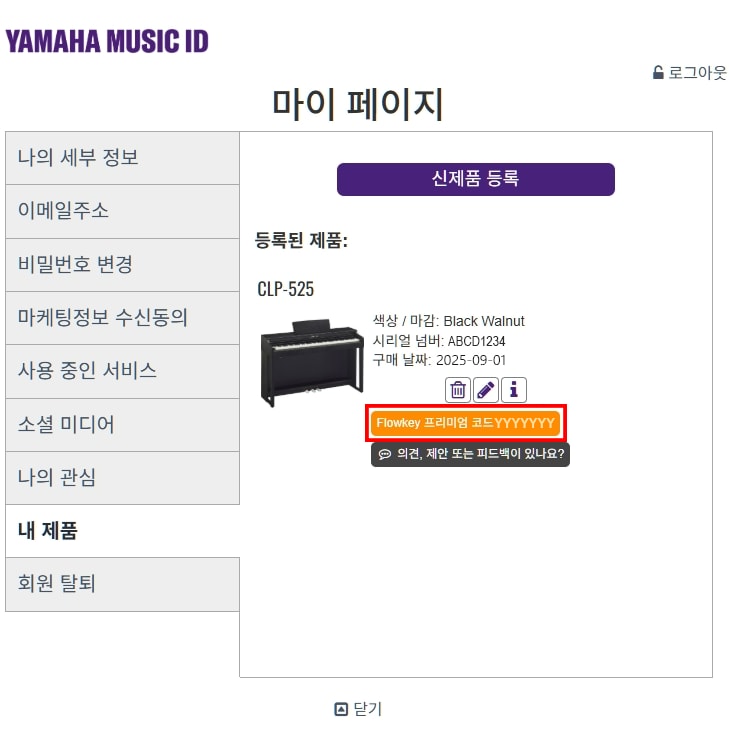The width and height of the screenshot is (729, 729).
Task: Open 마케팅정보 수신동의 settings
Action: pos(122,318)
